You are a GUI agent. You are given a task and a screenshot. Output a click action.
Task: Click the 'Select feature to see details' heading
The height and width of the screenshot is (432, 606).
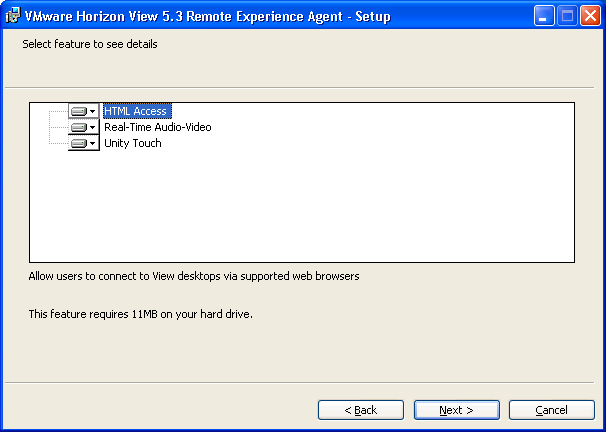coord(90,44)
